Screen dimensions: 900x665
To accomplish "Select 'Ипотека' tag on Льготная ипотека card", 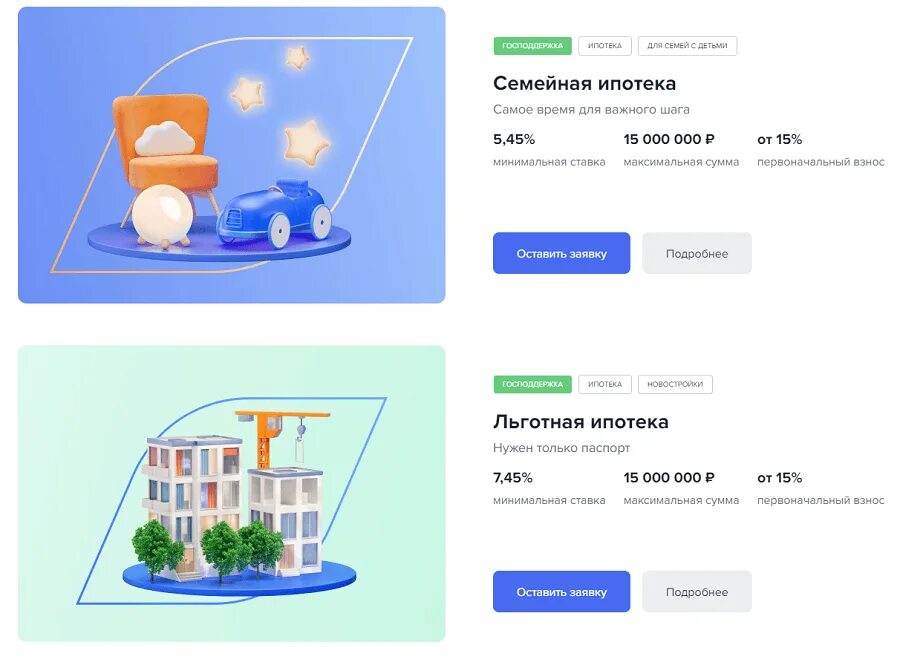I will tap(605, 384).
